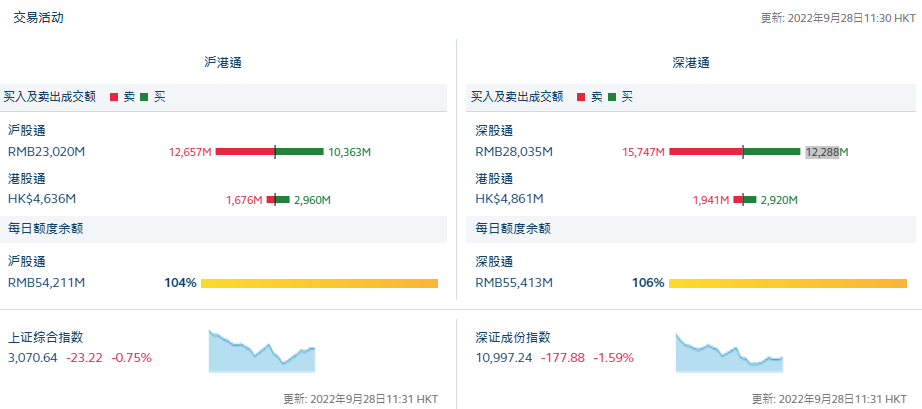922x409 pixels.
Task: Click green 买 legend square under 沪港通
Action: coord(145,97)
